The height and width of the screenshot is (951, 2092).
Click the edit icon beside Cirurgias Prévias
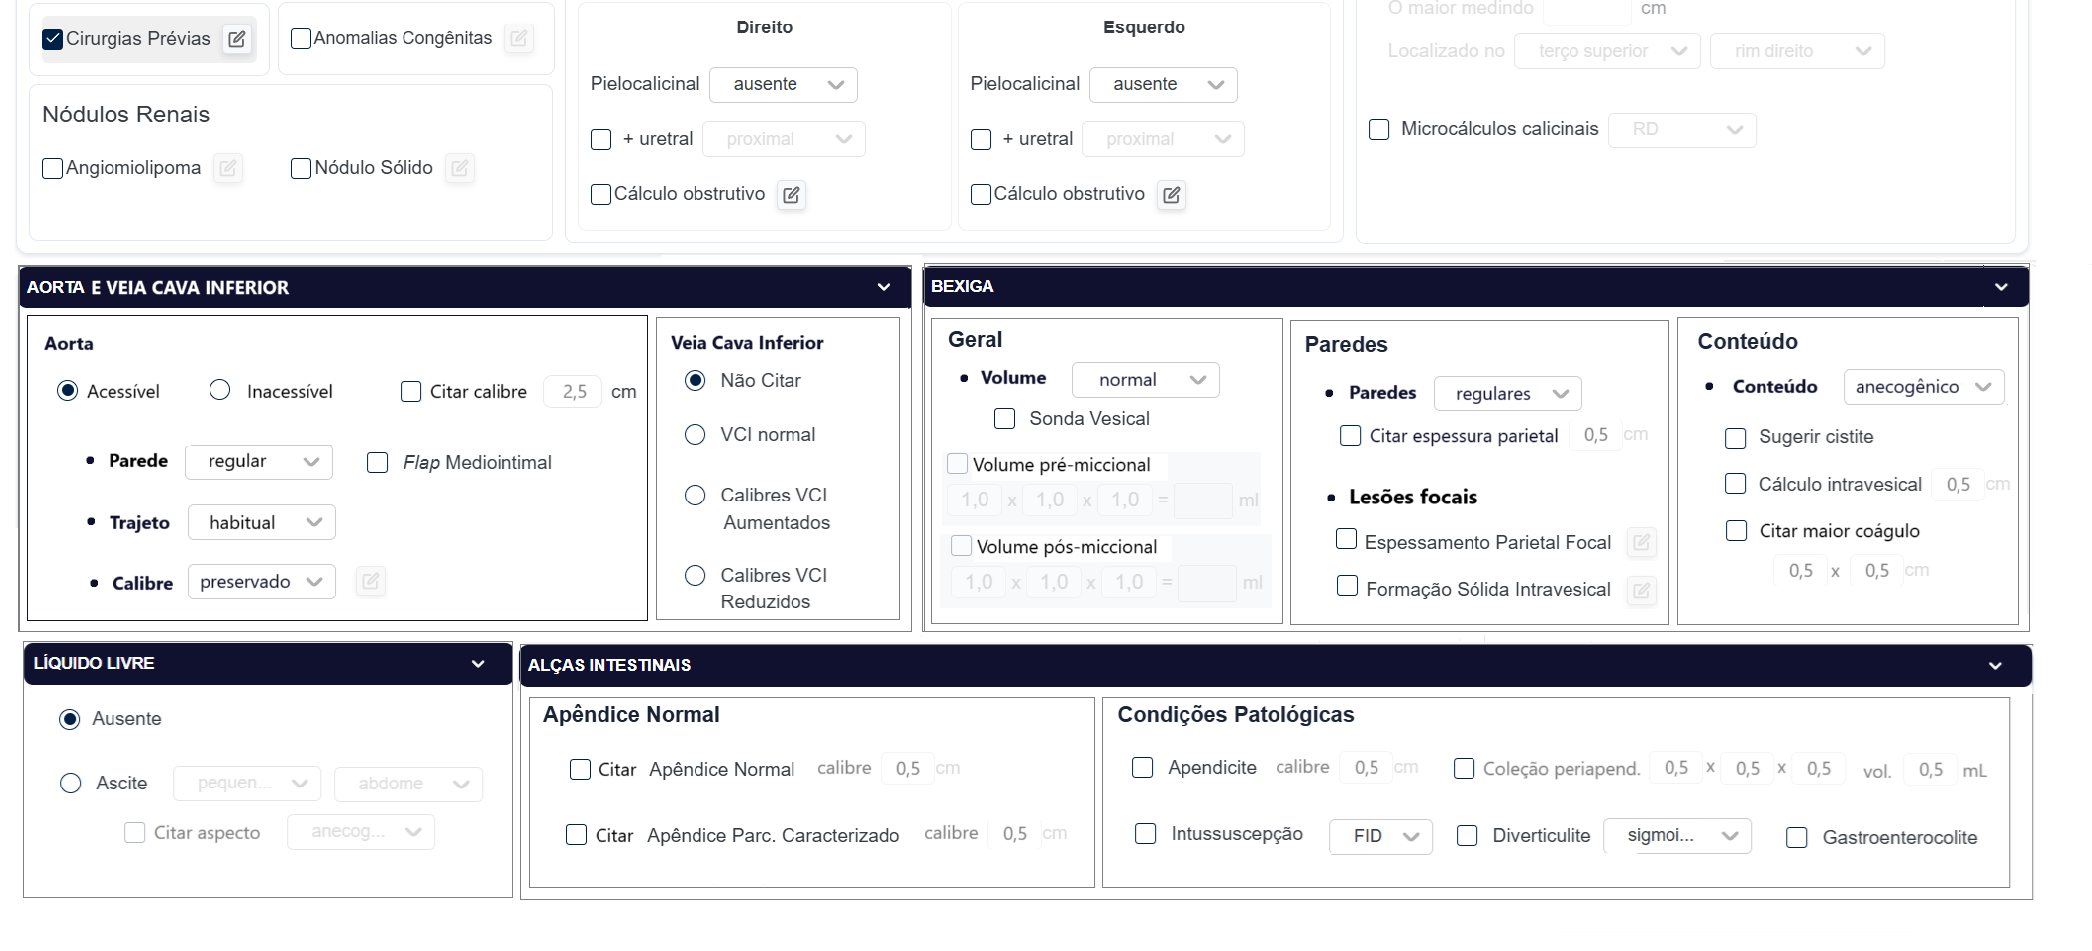click(x=237, y=39)
